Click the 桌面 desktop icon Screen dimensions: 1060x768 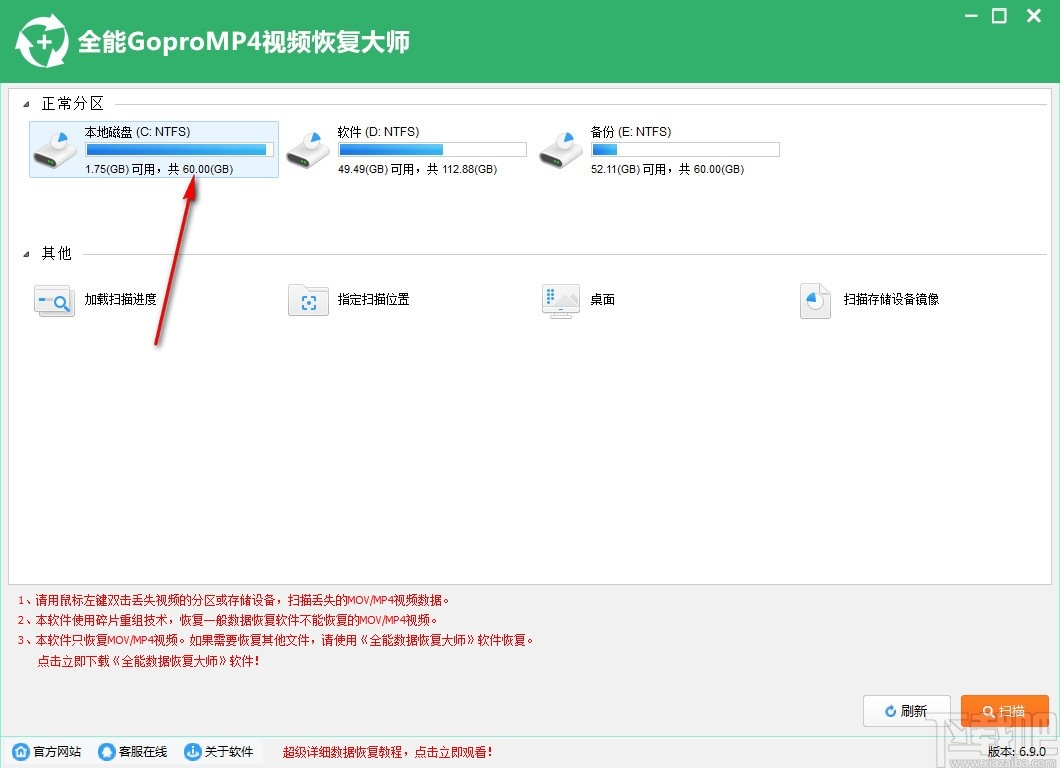click(x=561, y=301)
